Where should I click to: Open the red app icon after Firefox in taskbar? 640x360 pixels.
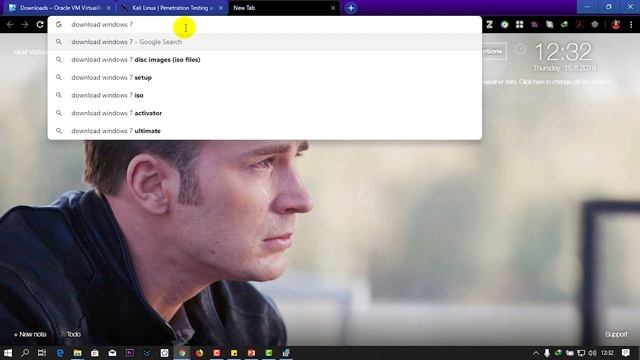(x=216, y=353)
